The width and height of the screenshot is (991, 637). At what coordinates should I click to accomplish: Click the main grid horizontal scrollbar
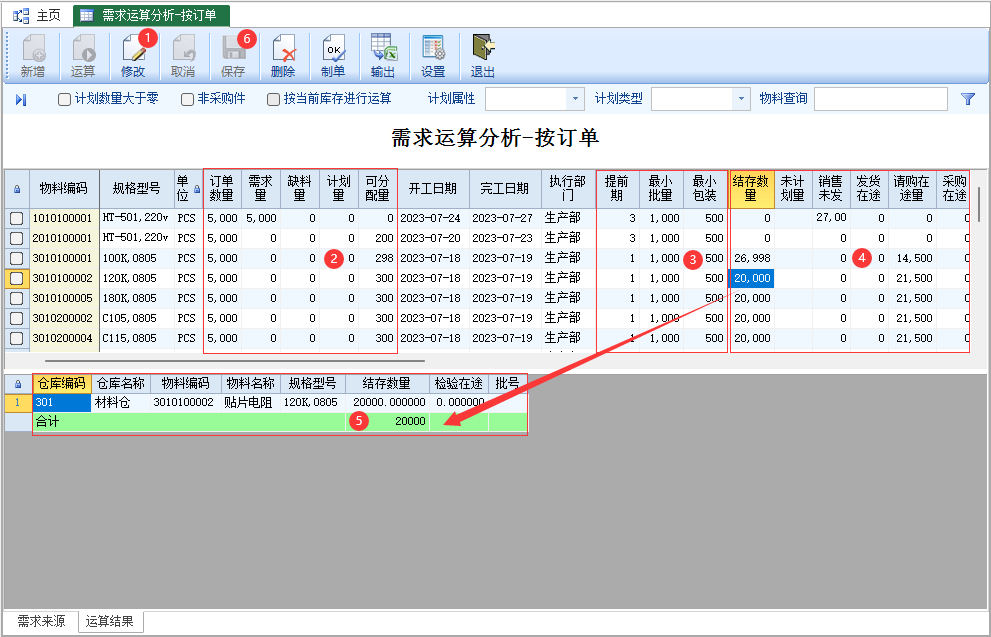236,361
